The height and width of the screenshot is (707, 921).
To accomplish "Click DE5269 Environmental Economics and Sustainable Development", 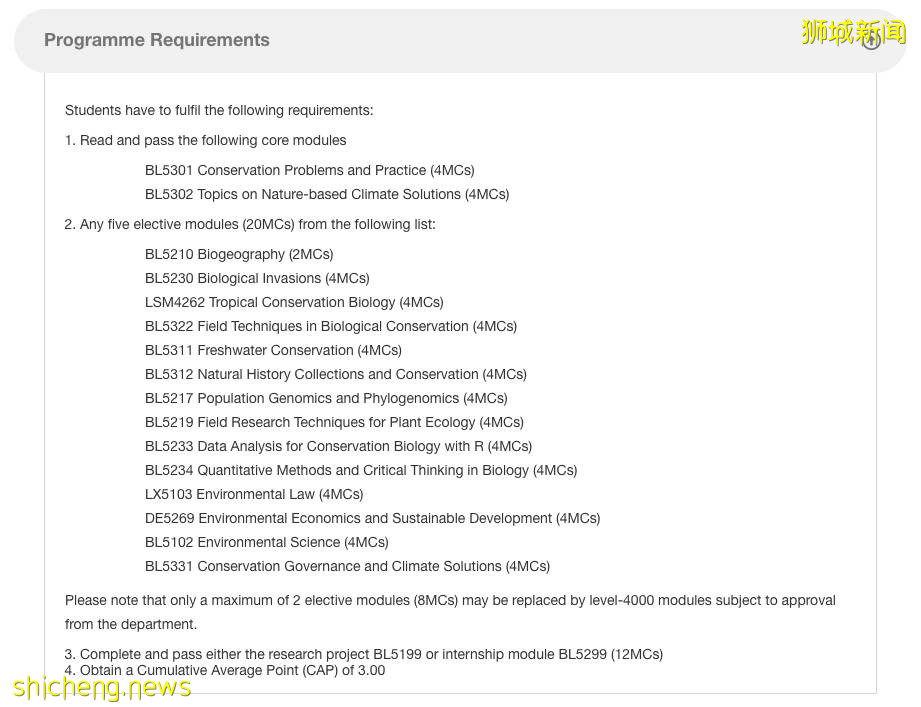I will pos(372,518).
